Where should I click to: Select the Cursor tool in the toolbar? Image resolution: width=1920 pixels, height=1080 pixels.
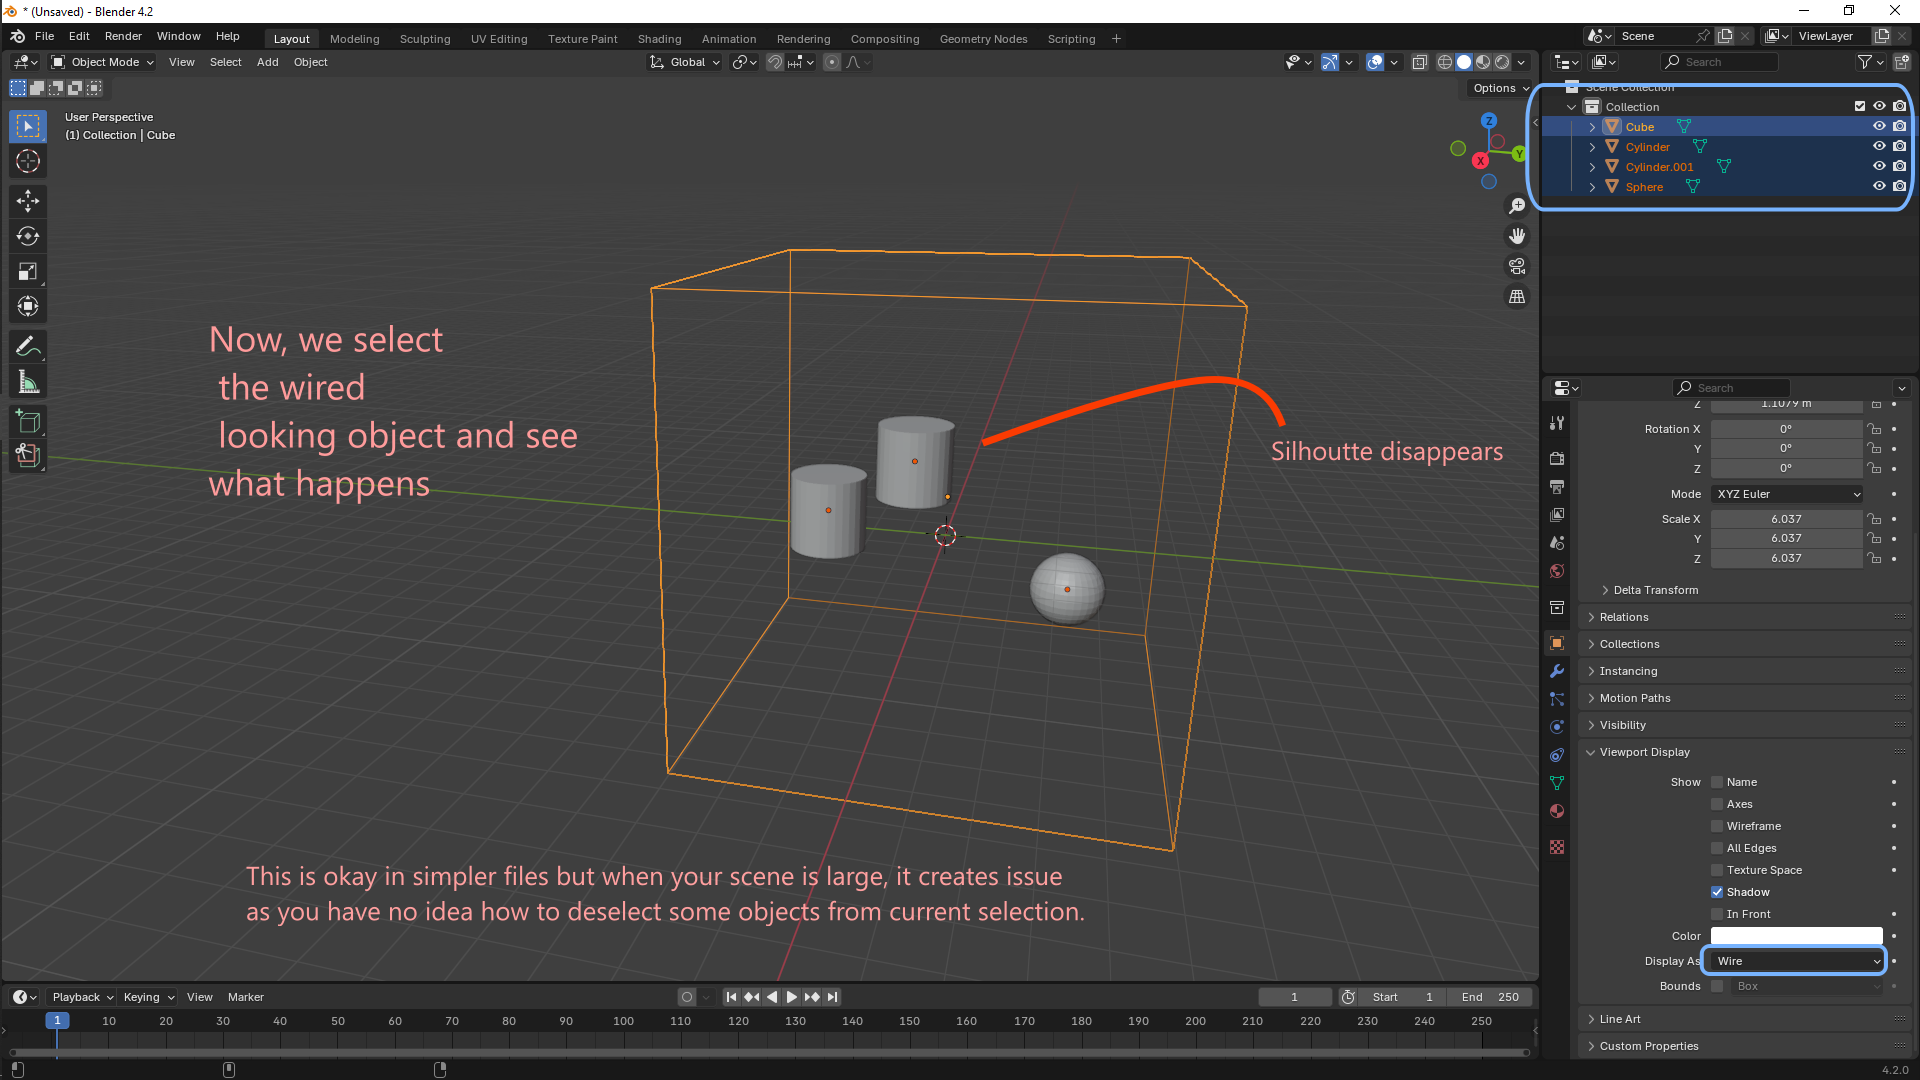click(28, 161)
